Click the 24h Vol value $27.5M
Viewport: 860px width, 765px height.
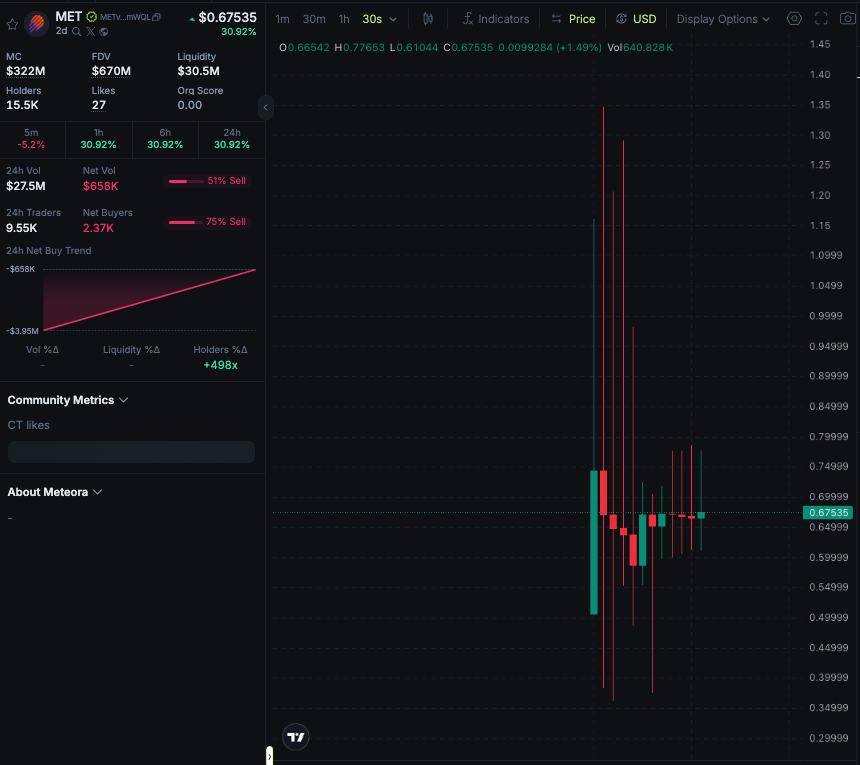[26, 186]
